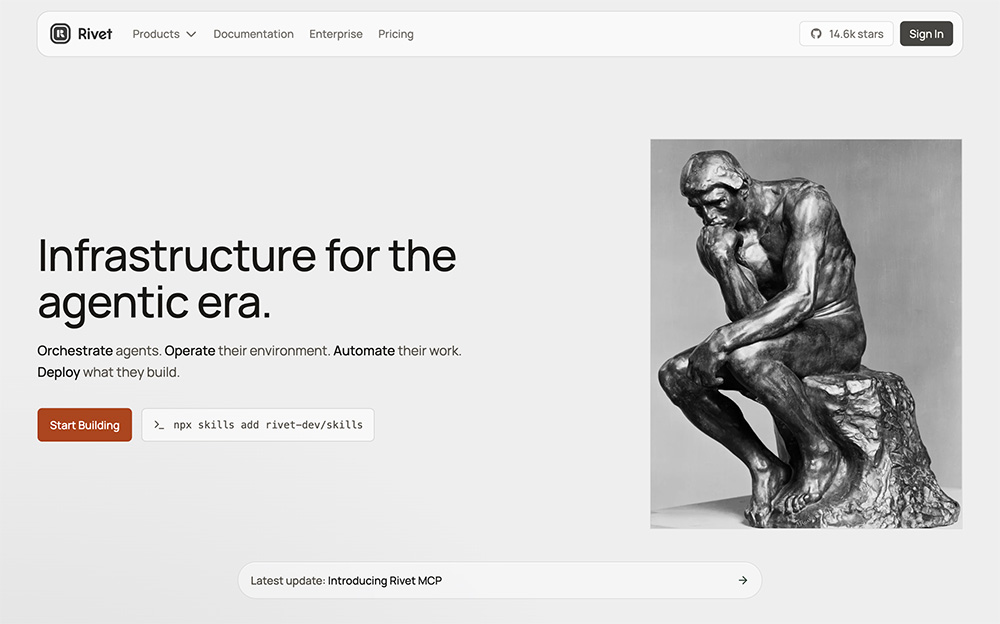Open the Introducing Rivet MCP update
The width and height of the screenshot is (1000, 624).
[x=499, y=580]
